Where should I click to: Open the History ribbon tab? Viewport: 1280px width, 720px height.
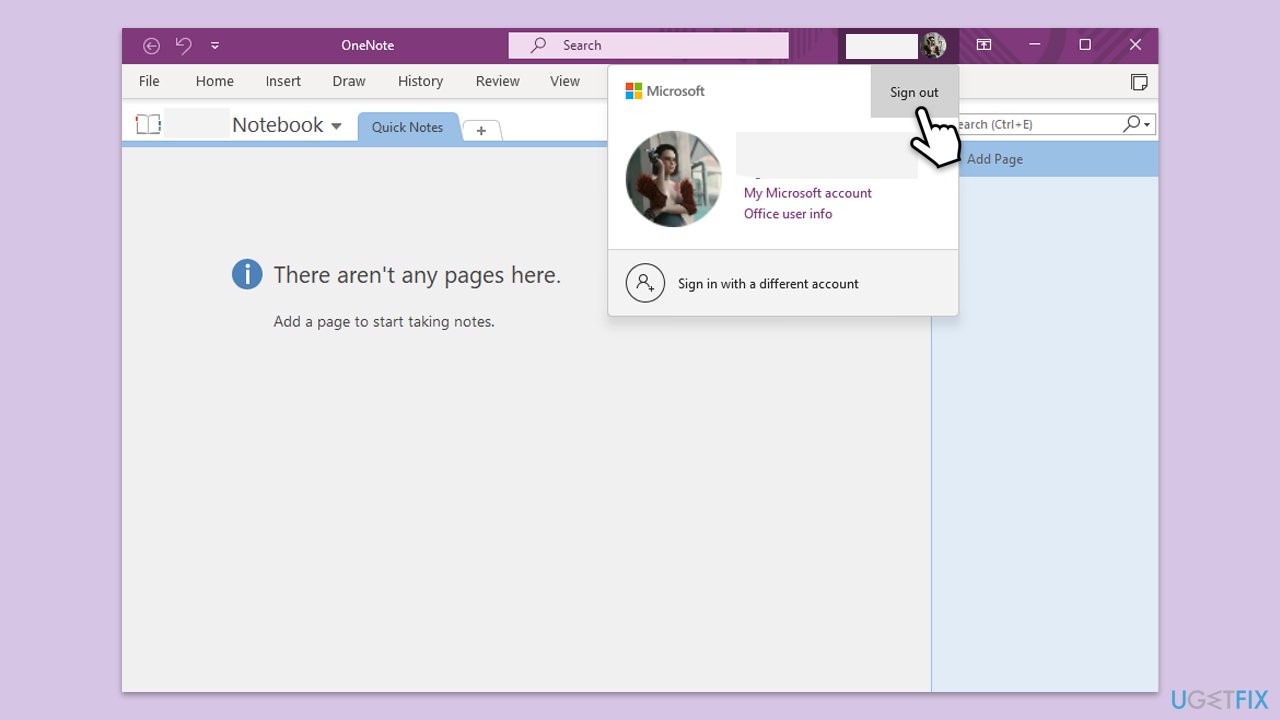coord(420,81)
